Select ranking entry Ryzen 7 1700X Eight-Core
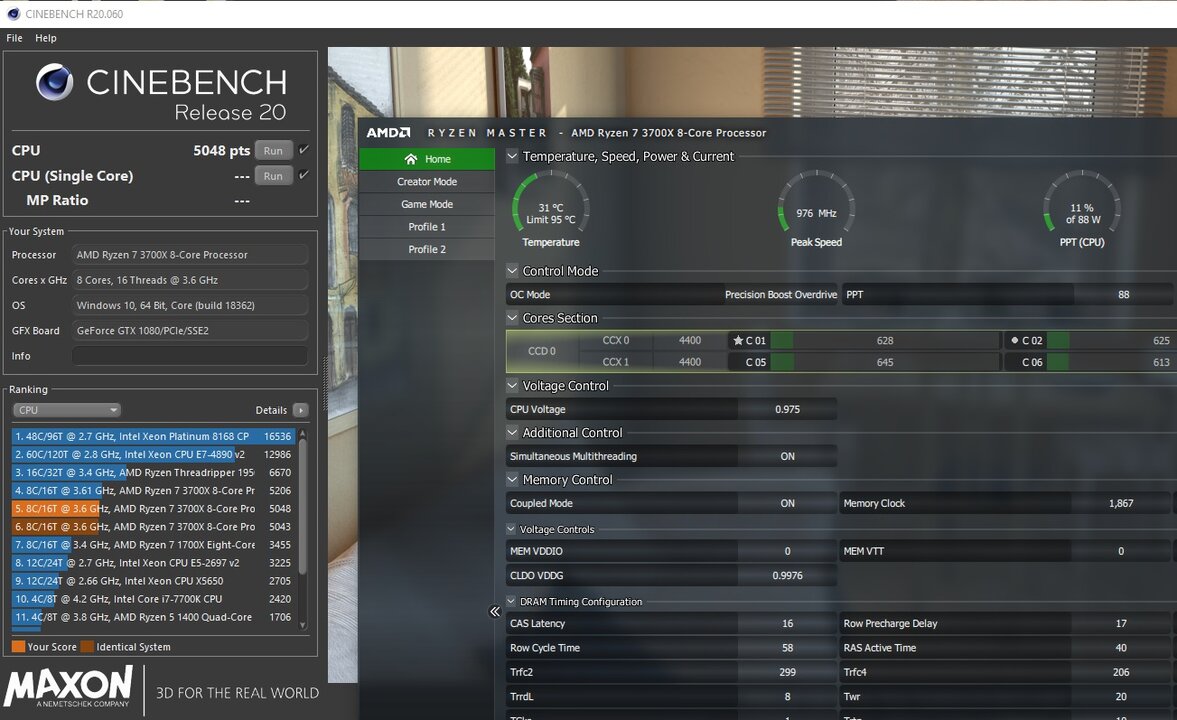Screen dimensions: 1177x720 154,544
